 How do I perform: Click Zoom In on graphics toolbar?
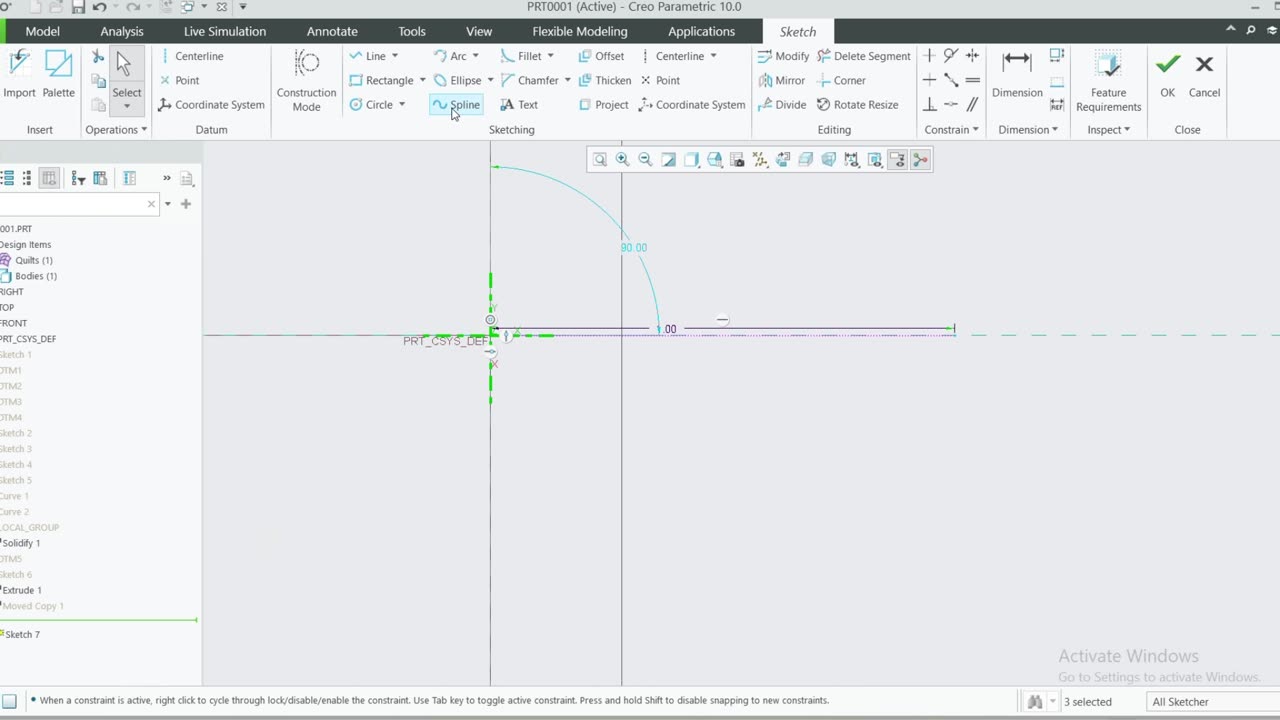[622, 159]
